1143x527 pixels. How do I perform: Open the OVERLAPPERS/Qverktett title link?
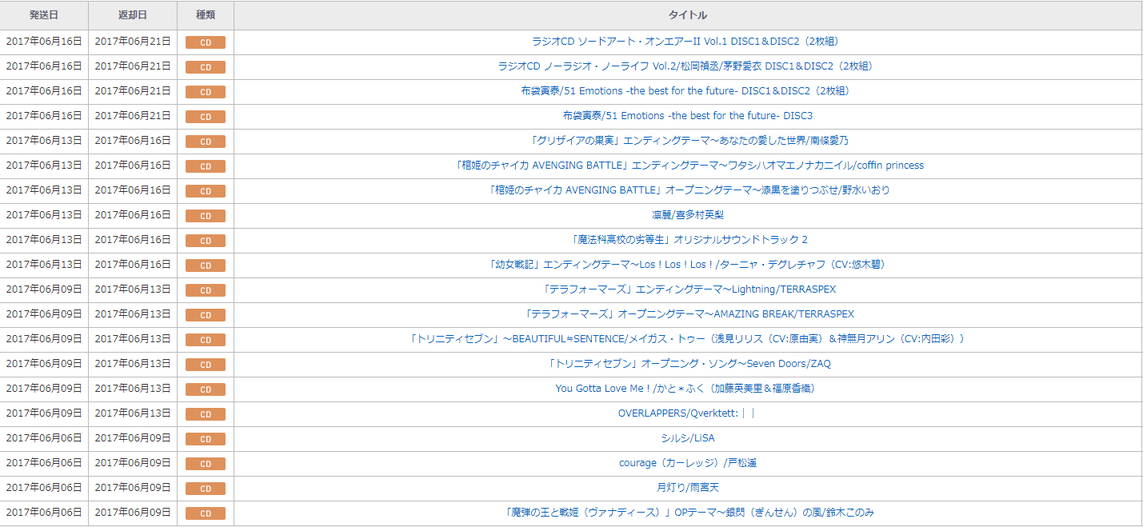688,413
